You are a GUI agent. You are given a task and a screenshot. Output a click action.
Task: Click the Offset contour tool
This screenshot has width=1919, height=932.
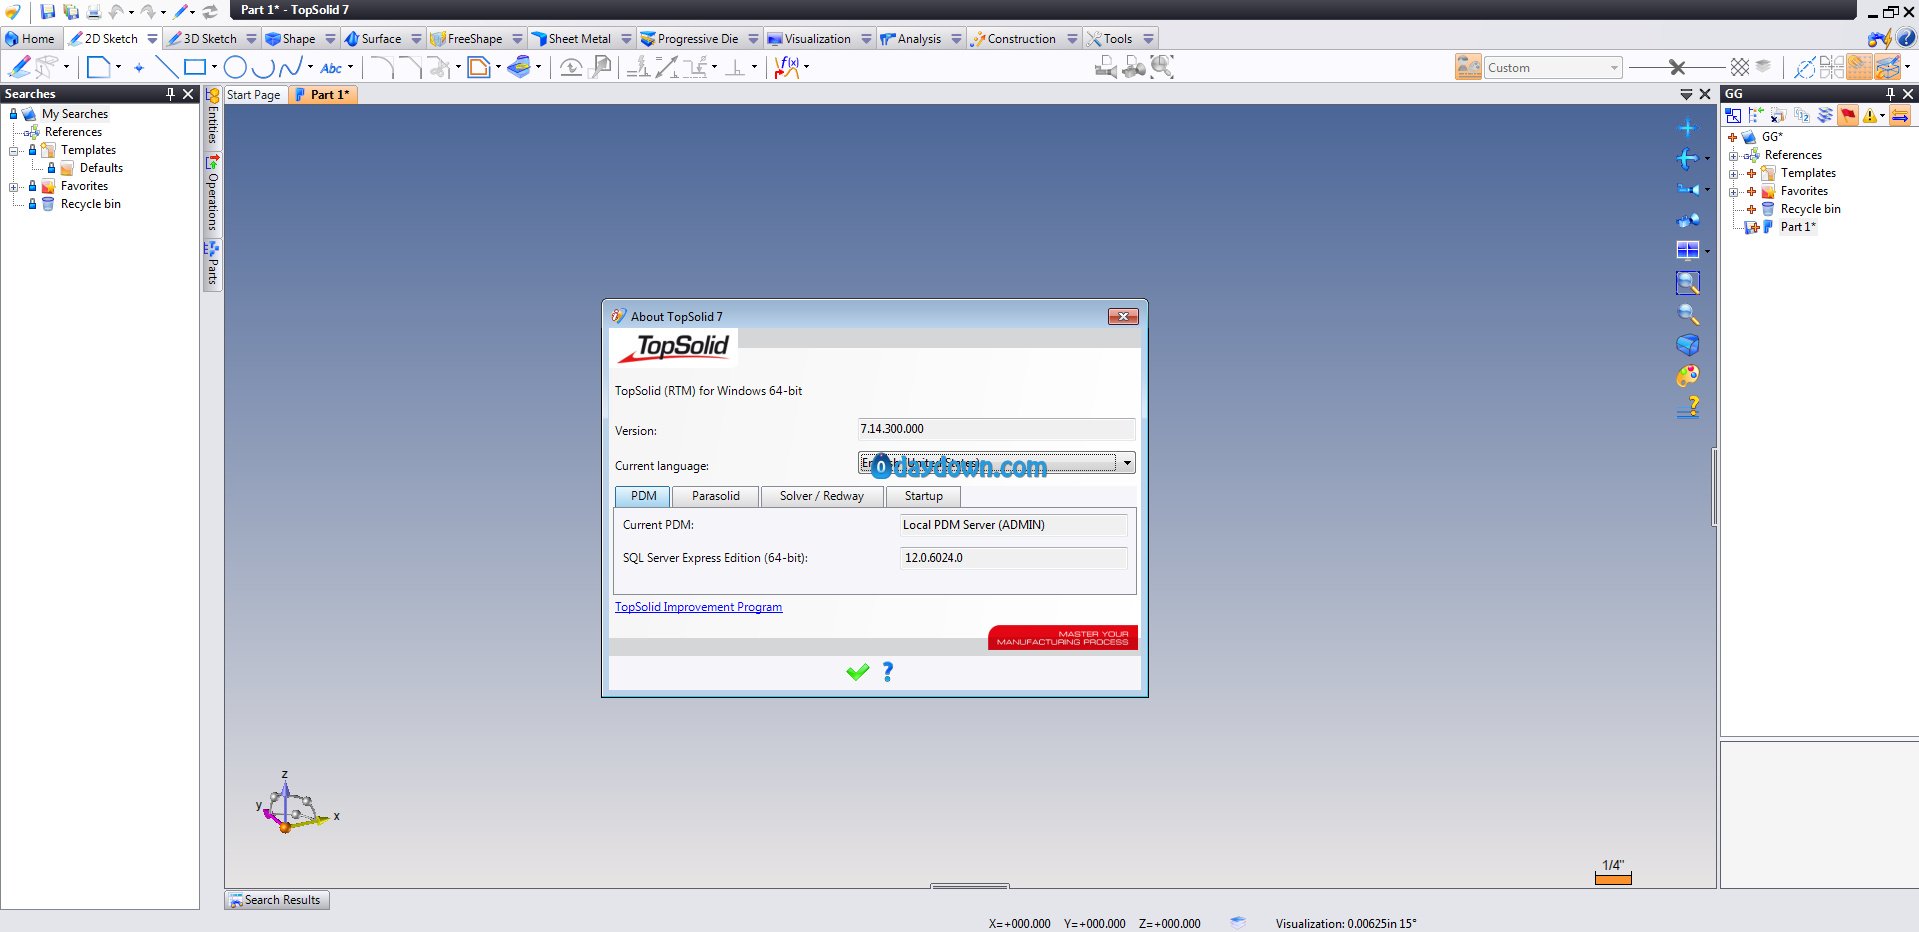pyautogui.click(x=479, y=67)
